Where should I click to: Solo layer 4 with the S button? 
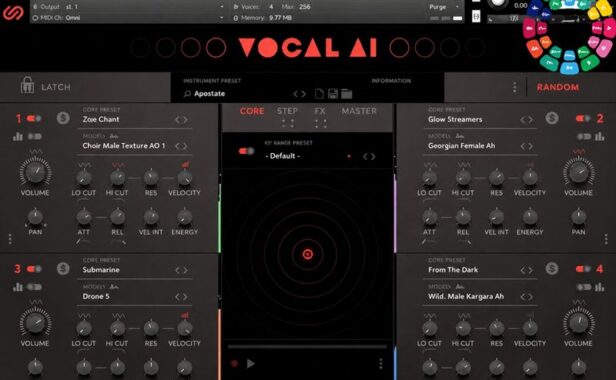pos(552,269)
